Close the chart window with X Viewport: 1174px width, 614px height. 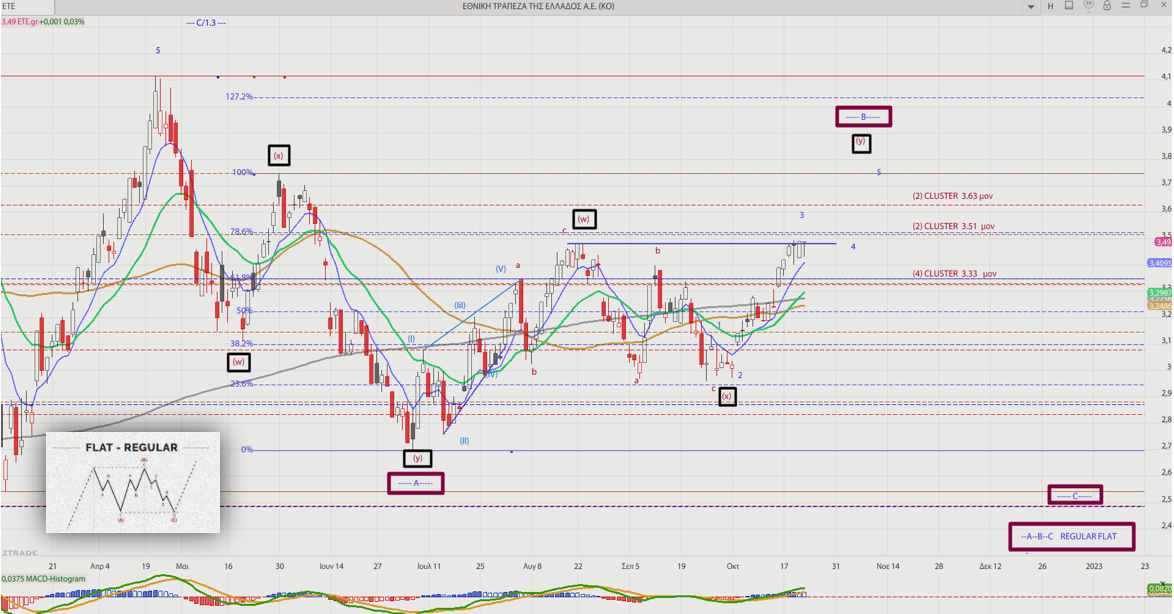click(x=1163, y=5)
